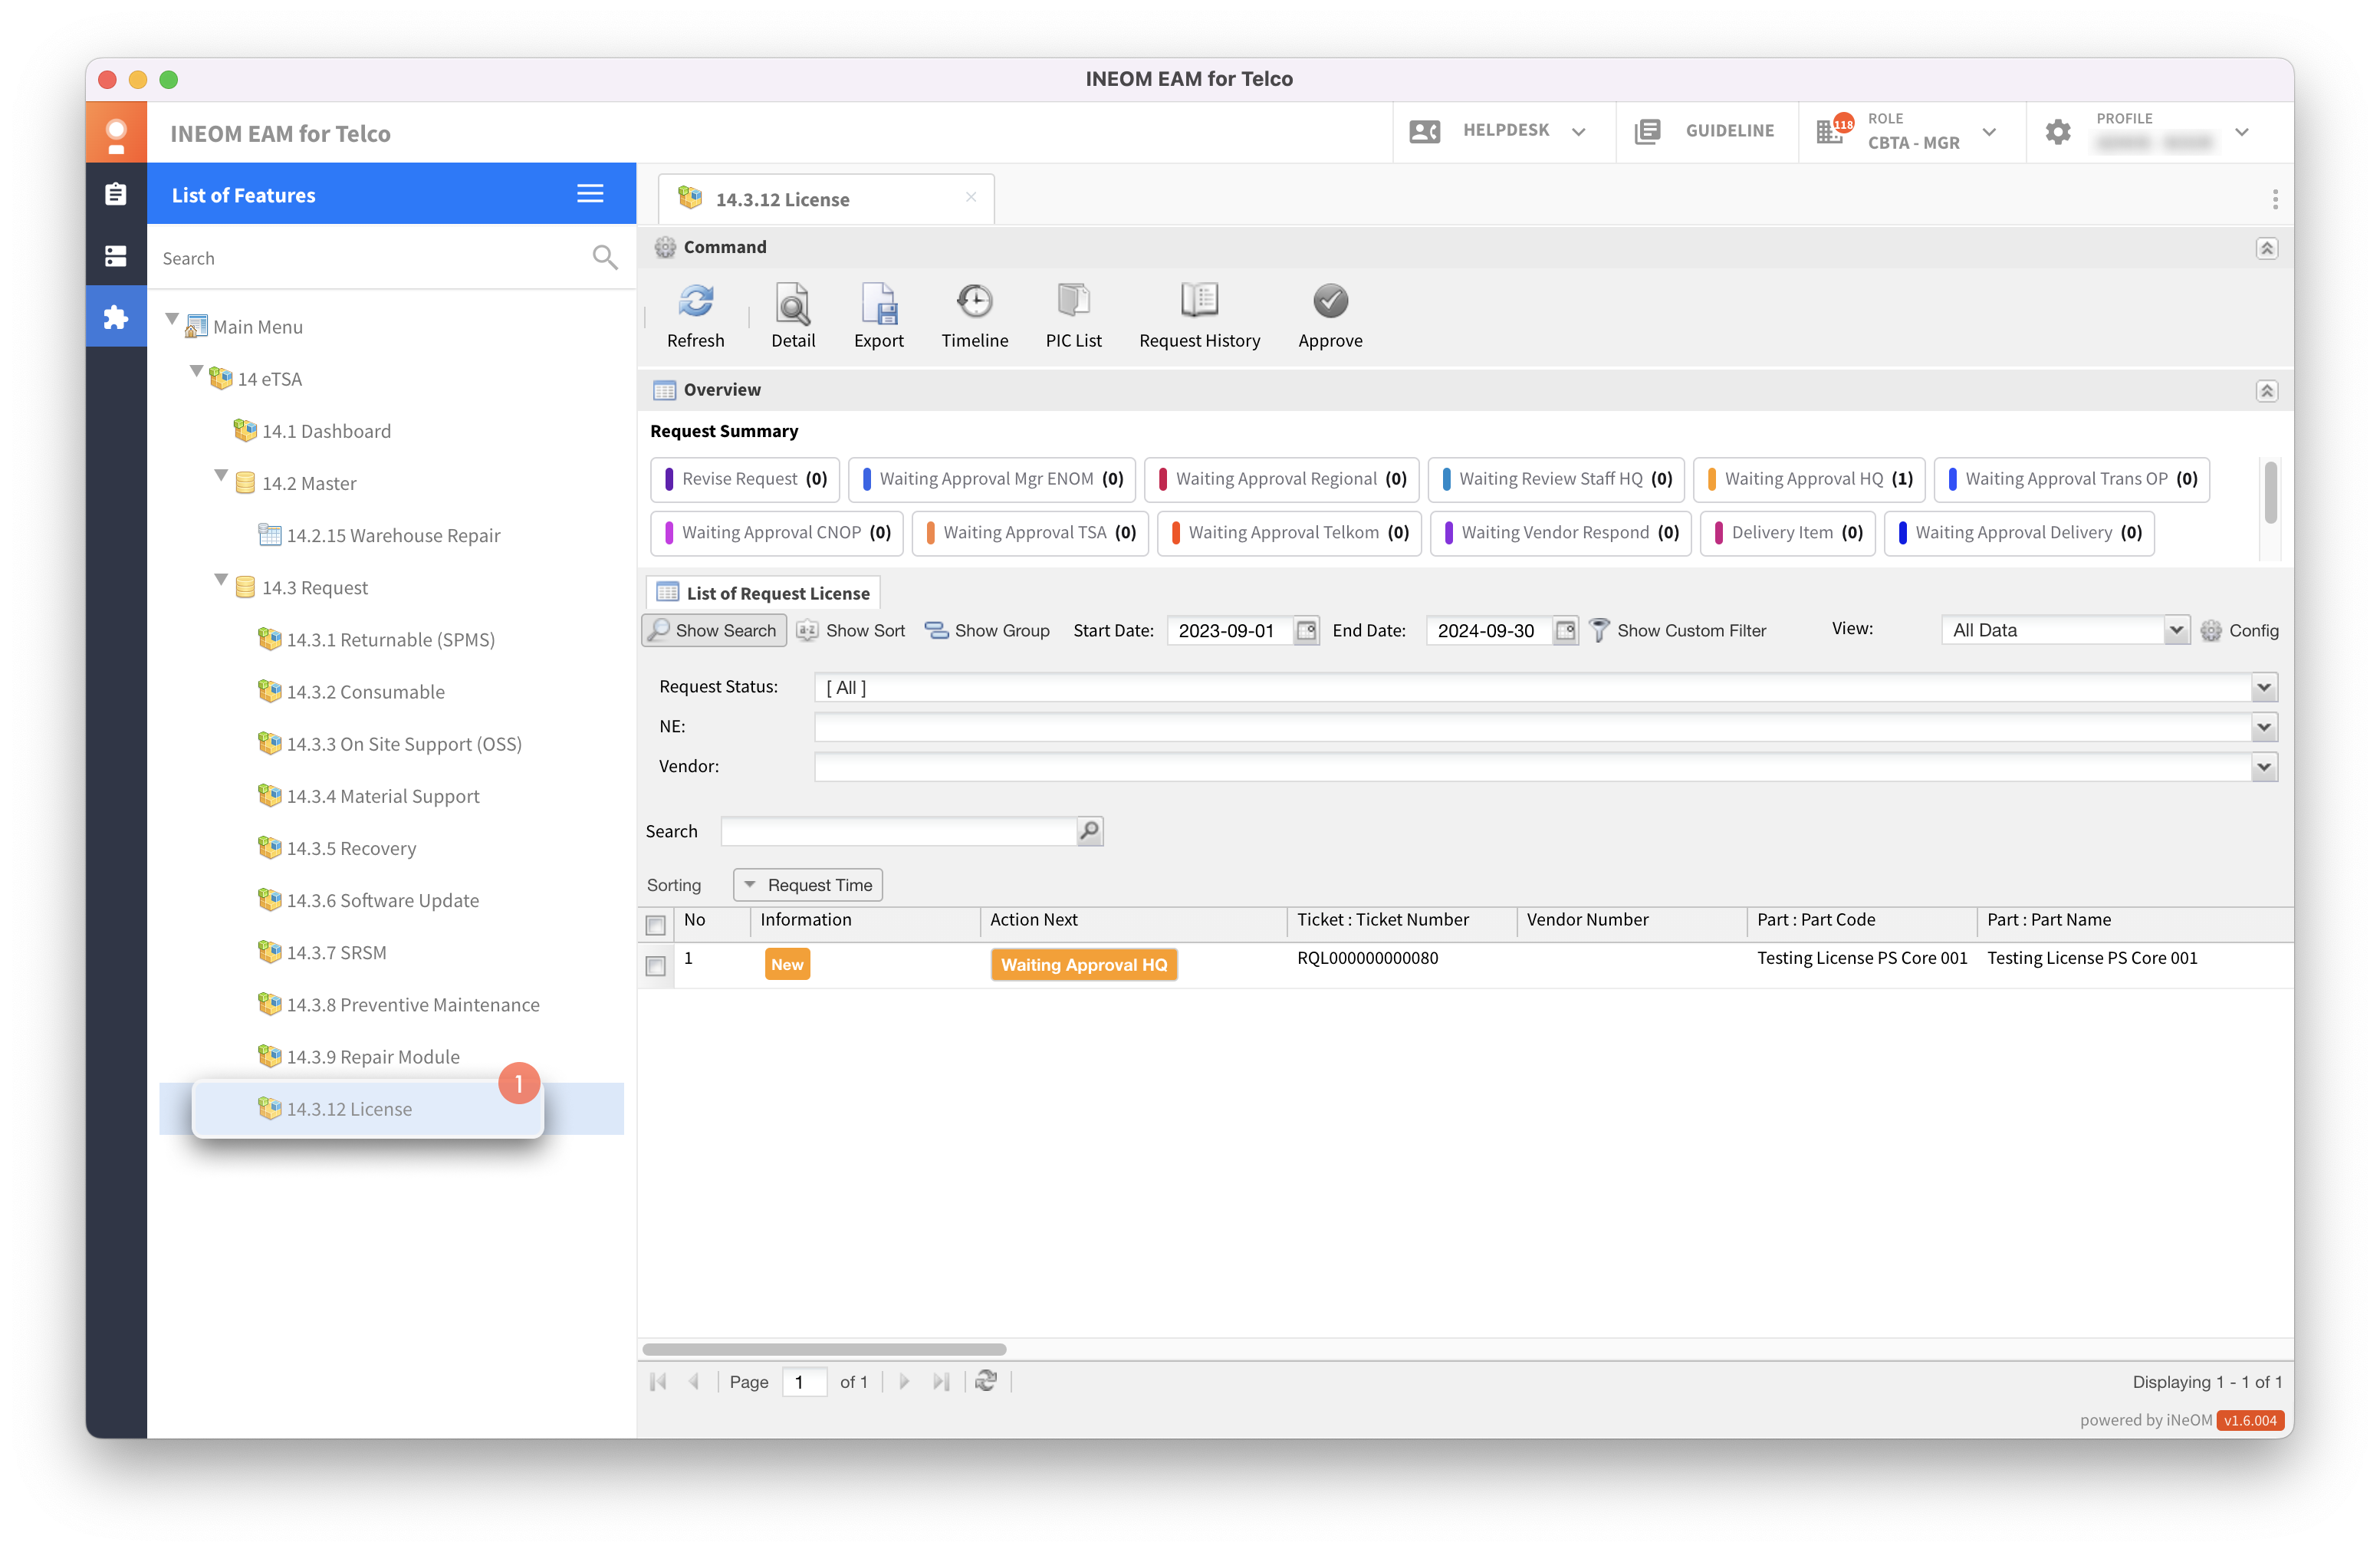Collapse the 14.3 Request tree node
The width and height of the screenshot is (2380, 1552).
[221, 580]
